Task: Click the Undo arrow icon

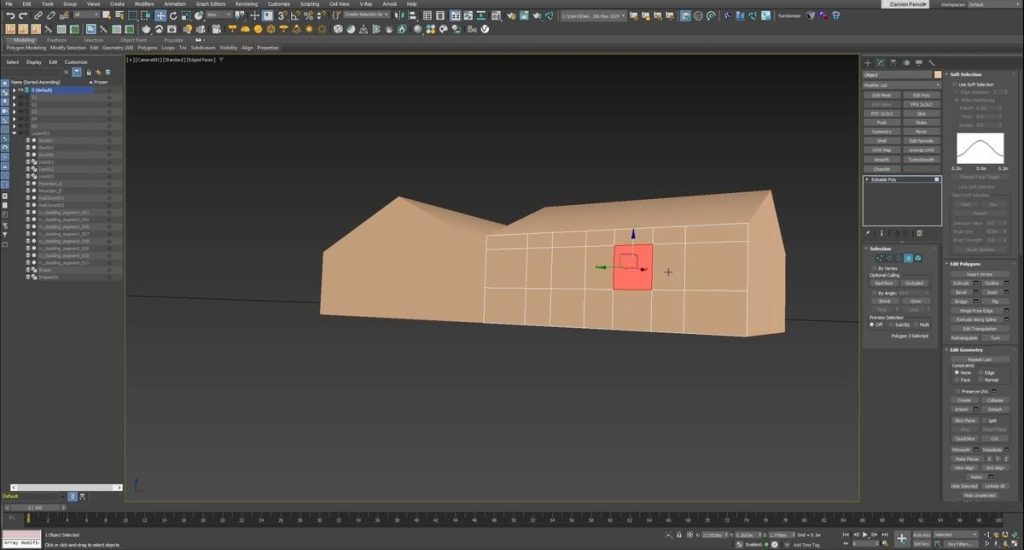Action: point(10,16)
